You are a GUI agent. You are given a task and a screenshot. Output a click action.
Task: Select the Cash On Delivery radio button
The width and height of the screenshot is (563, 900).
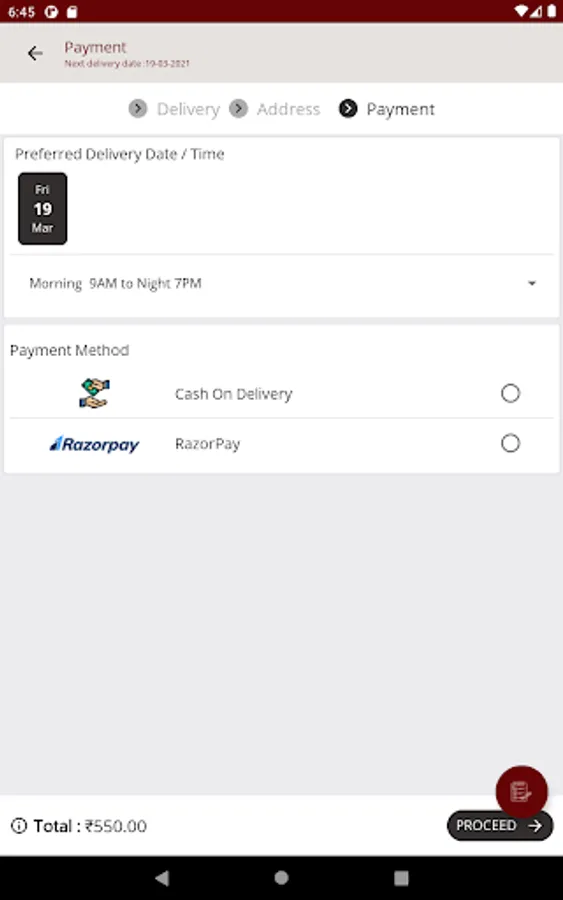[x=510, y=394]
